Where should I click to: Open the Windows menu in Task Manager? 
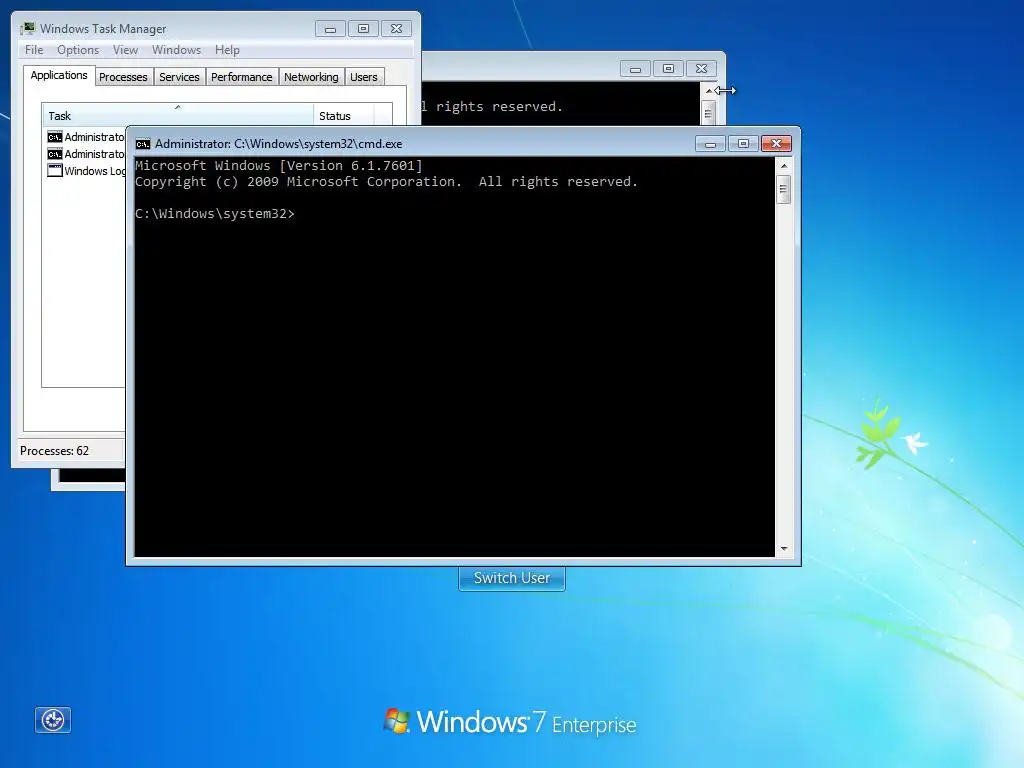click(176, 50)
